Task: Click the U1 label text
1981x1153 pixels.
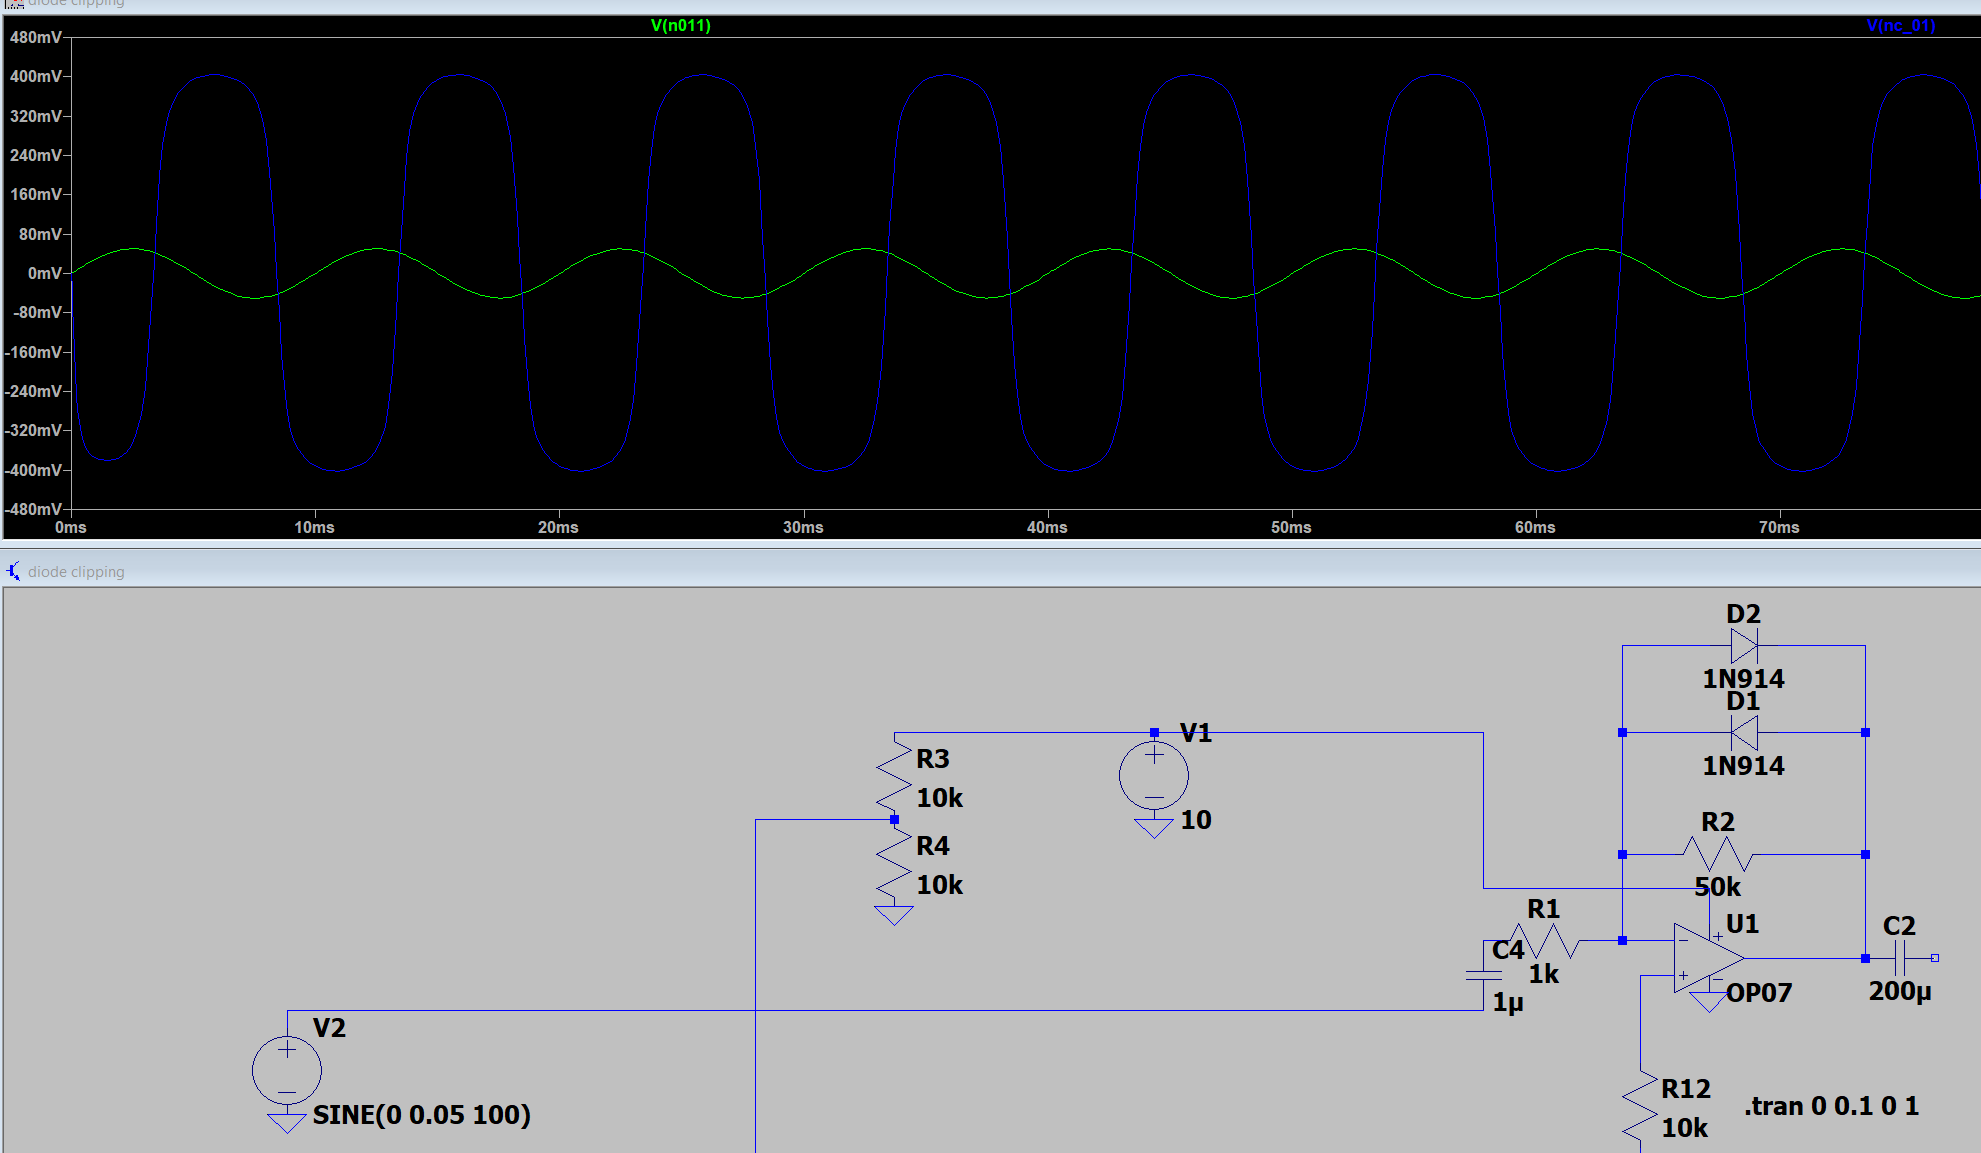Action: point(1742,924)
